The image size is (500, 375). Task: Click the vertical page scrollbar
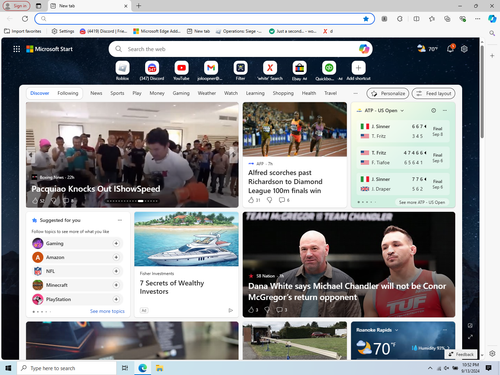pos(482,91)
